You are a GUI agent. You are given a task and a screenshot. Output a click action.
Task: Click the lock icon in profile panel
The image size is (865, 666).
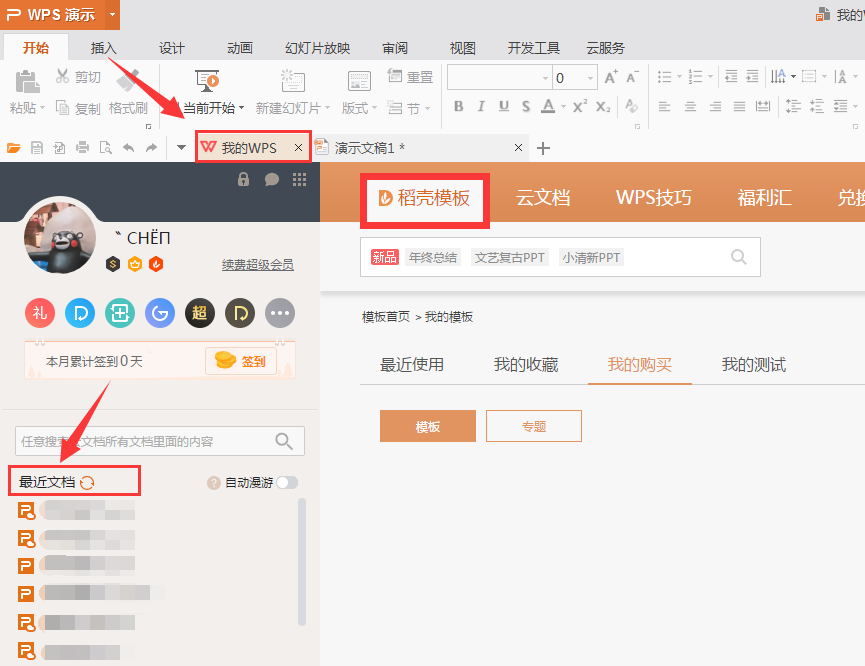click(243, 179)
